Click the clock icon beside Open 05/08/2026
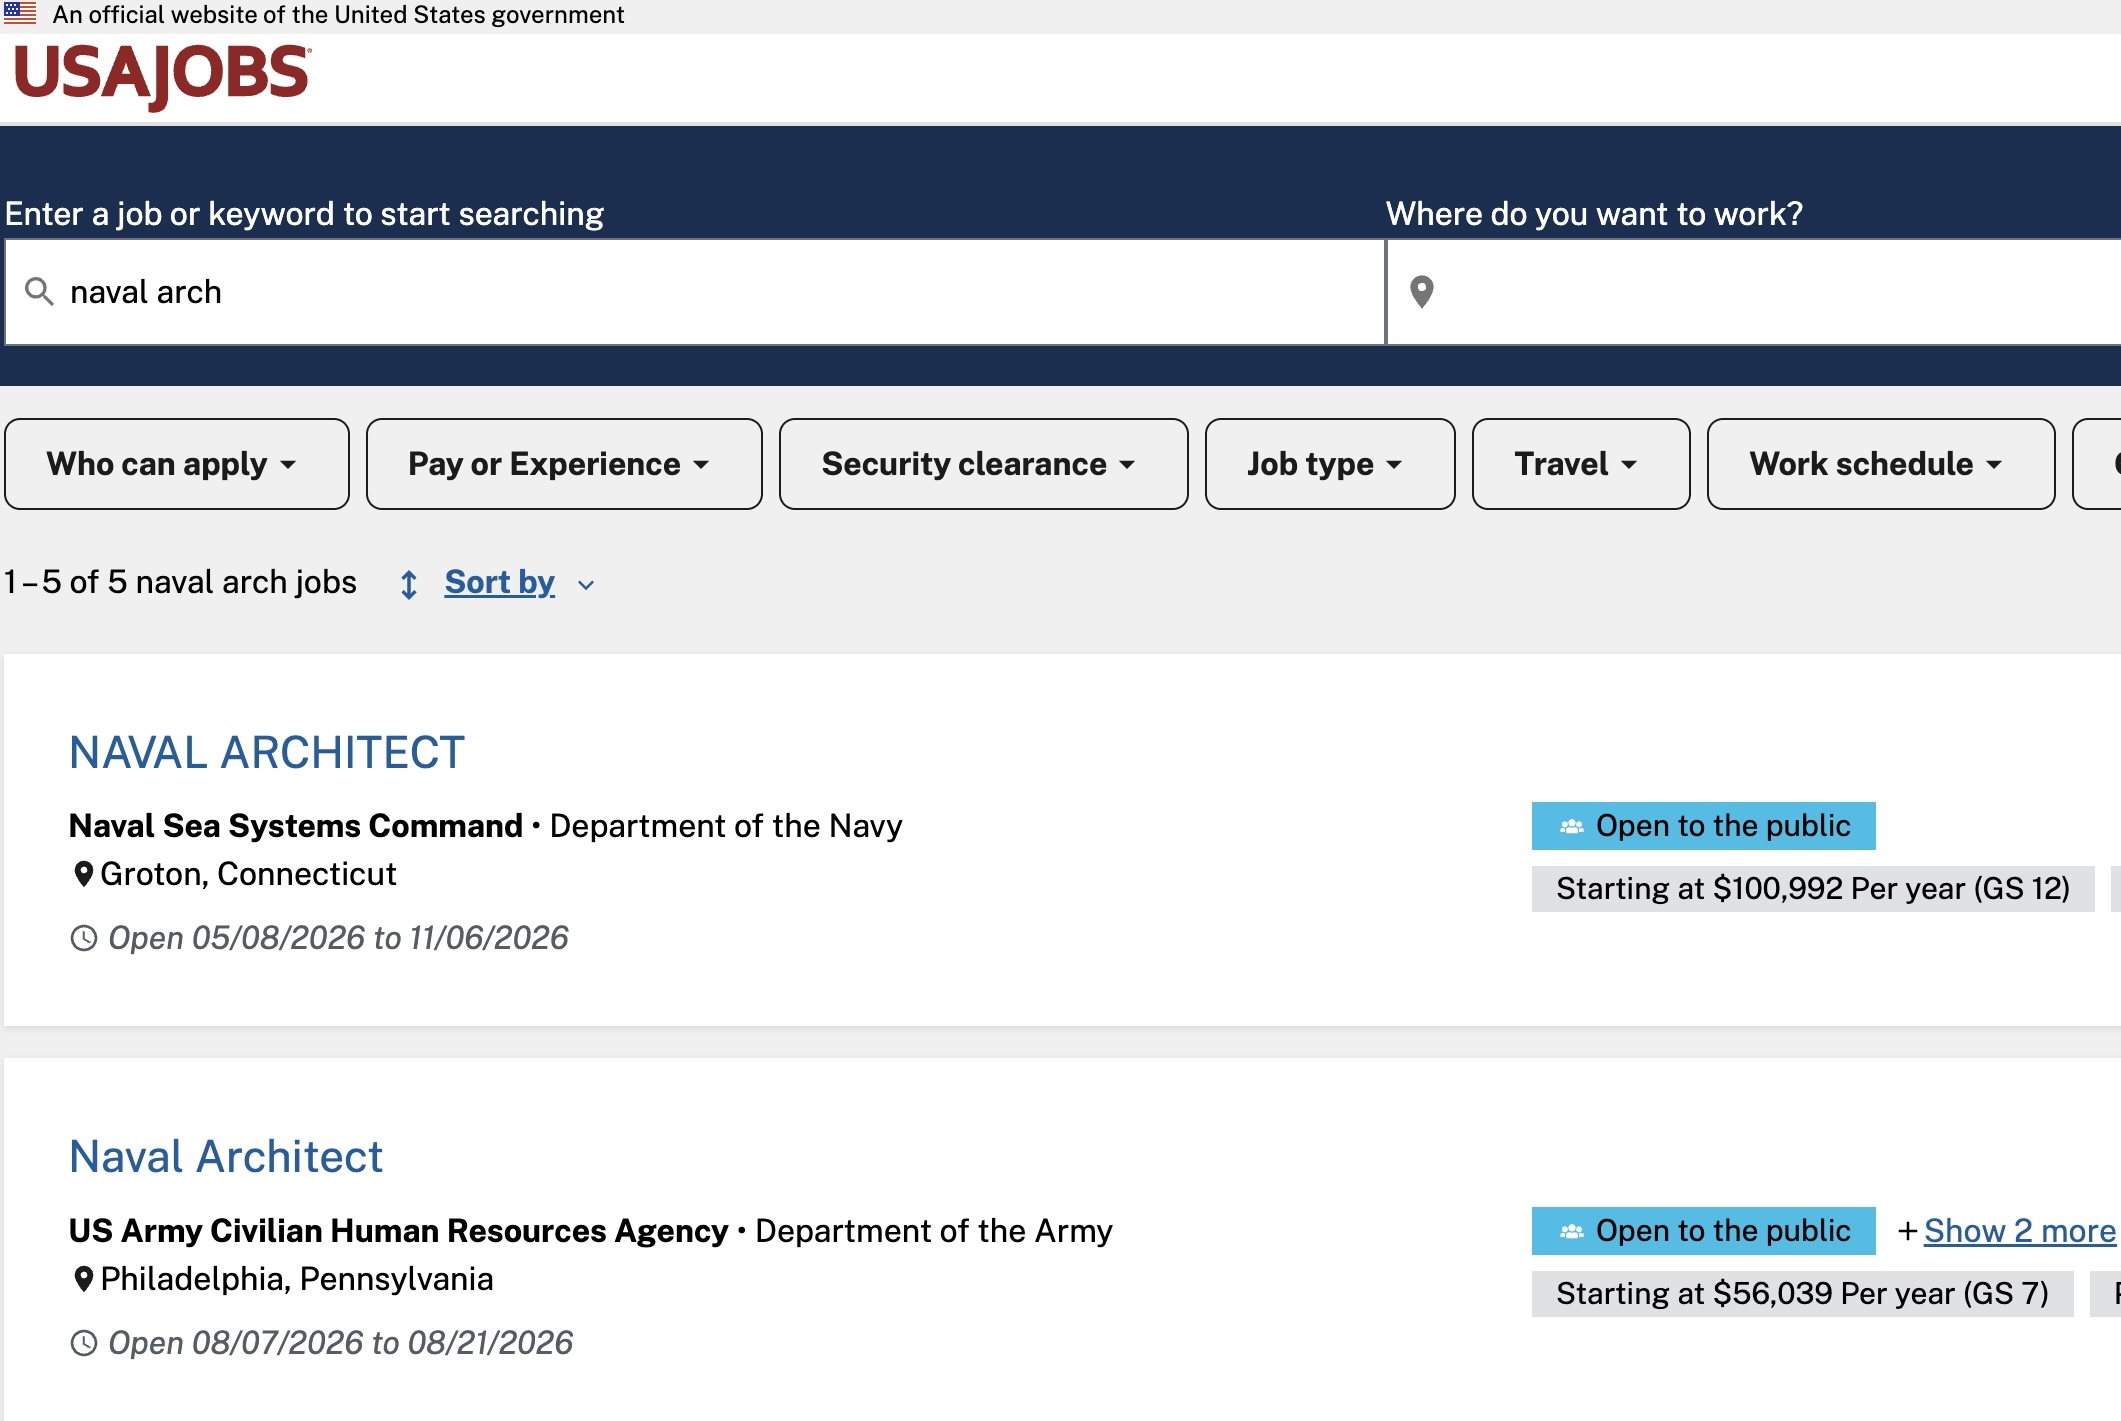The height and width of the screenshot is (1421, 2121). tap(84, 938)
